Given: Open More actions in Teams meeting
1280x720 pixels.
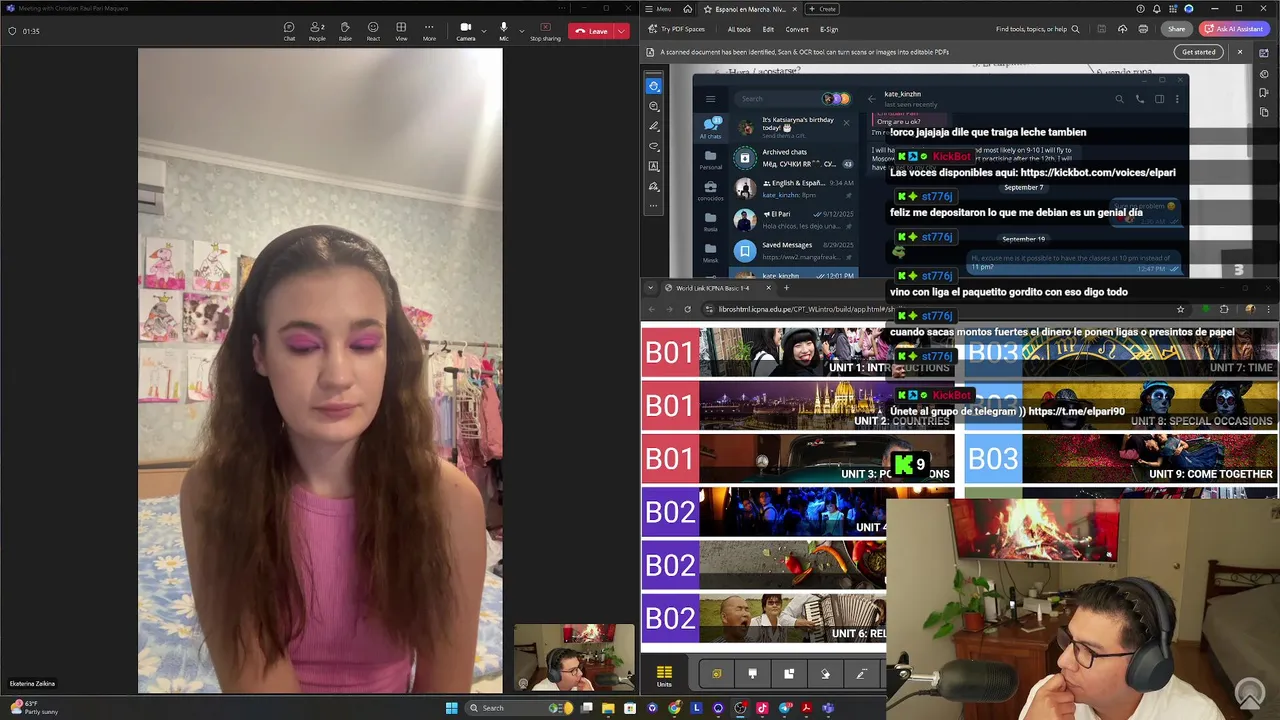Looking at the screenshot, I should click(429, 31).
